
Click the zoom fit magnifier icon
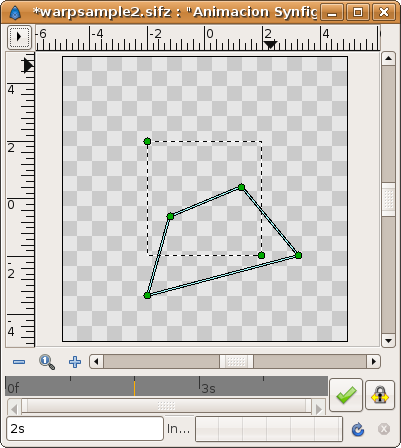(47, 362)
